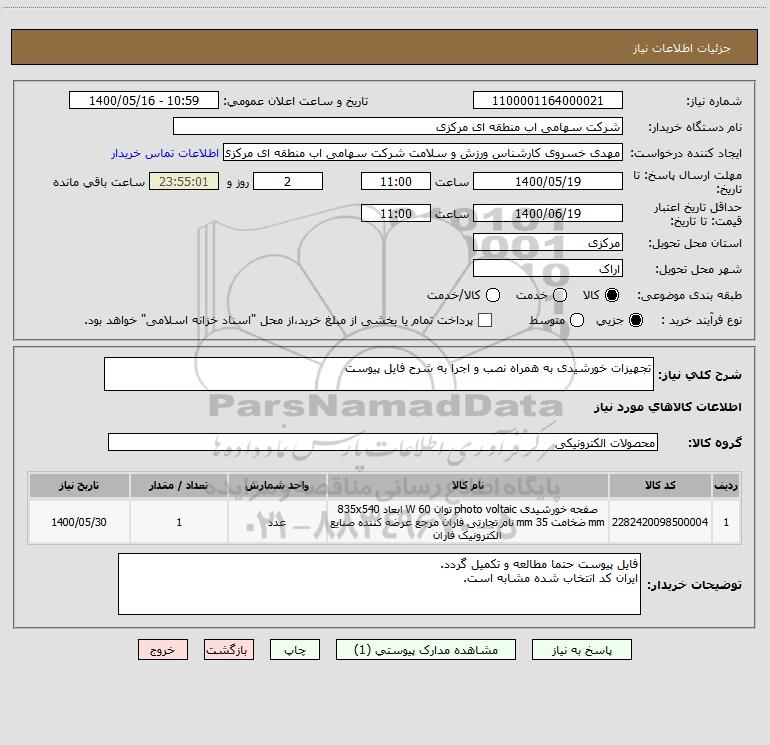Image resolution: width=770 pixels, height=745 pixels.
Task: Click the need date cell 1400/05/30
Action: tap(79, 522)
